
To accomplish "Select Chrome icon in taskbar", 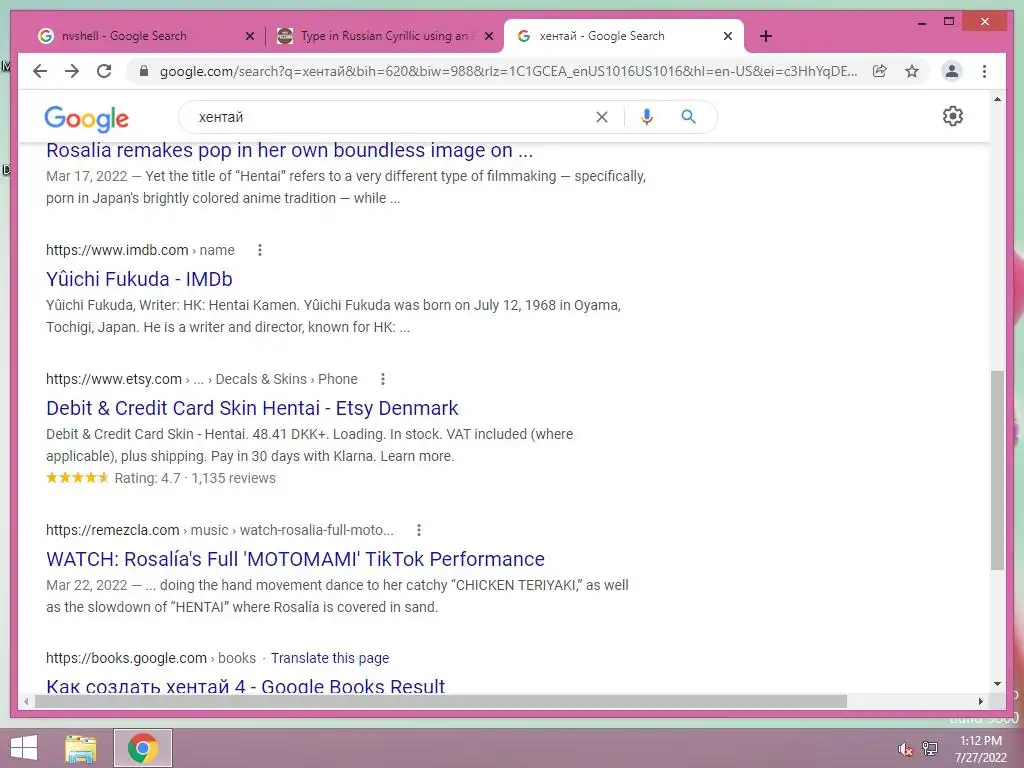I will click(143, 748).
